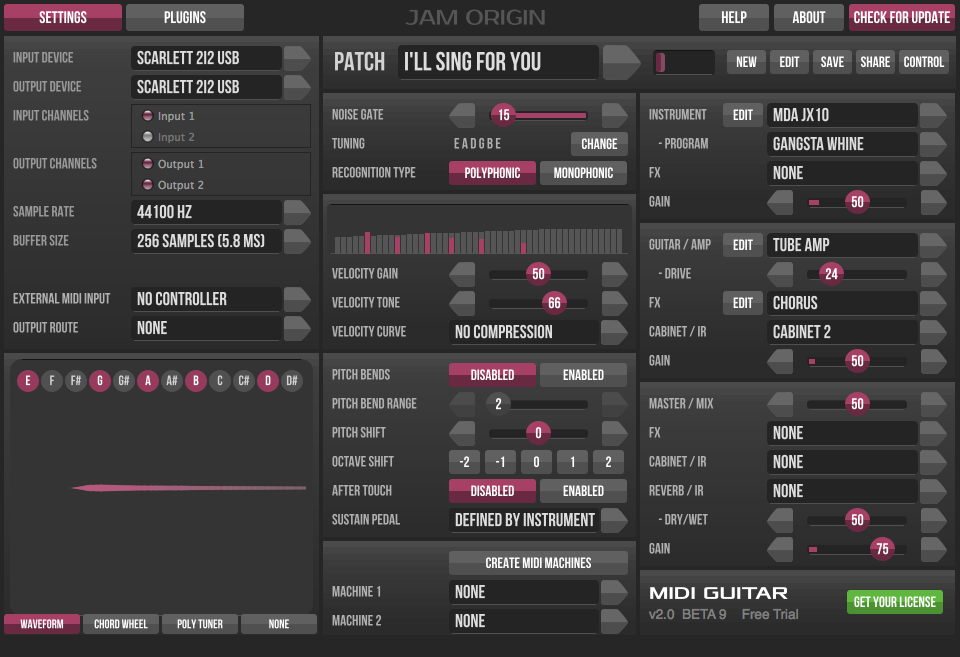This screenshot has width=960, height=657.
Task: Open Cabinet 2 selection dropdown
Action: [x=933, y=332]
